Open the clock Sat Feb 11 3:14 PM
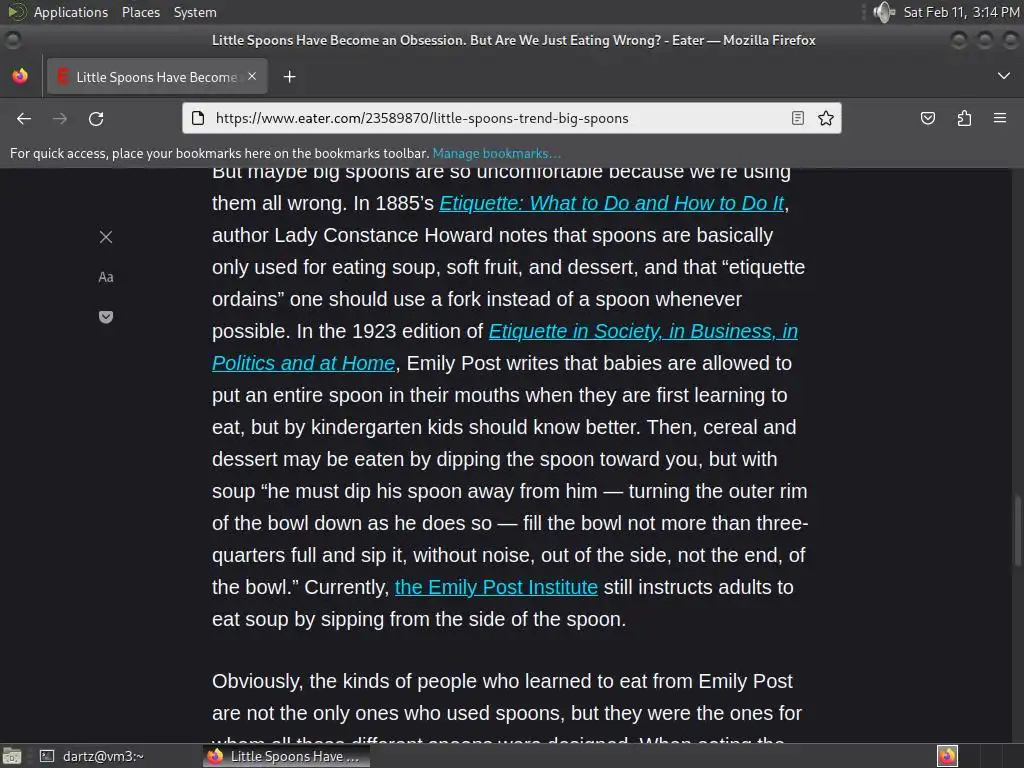Viewport: 1024px width, 768px height. [x=961, y=12]
